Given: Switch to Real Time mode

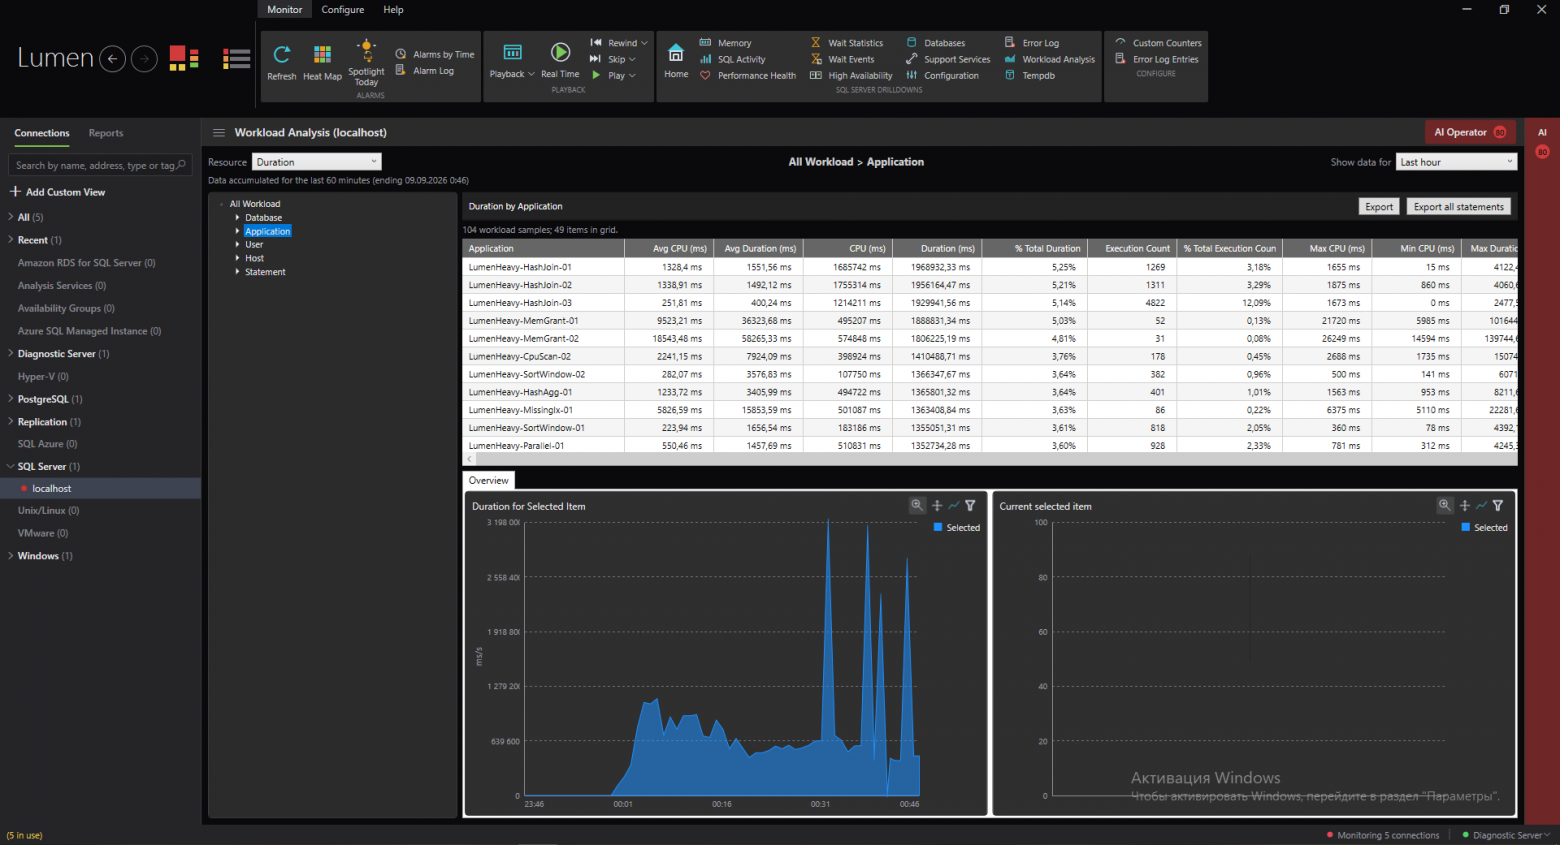Looking at the screenshot, I should 560,60.
